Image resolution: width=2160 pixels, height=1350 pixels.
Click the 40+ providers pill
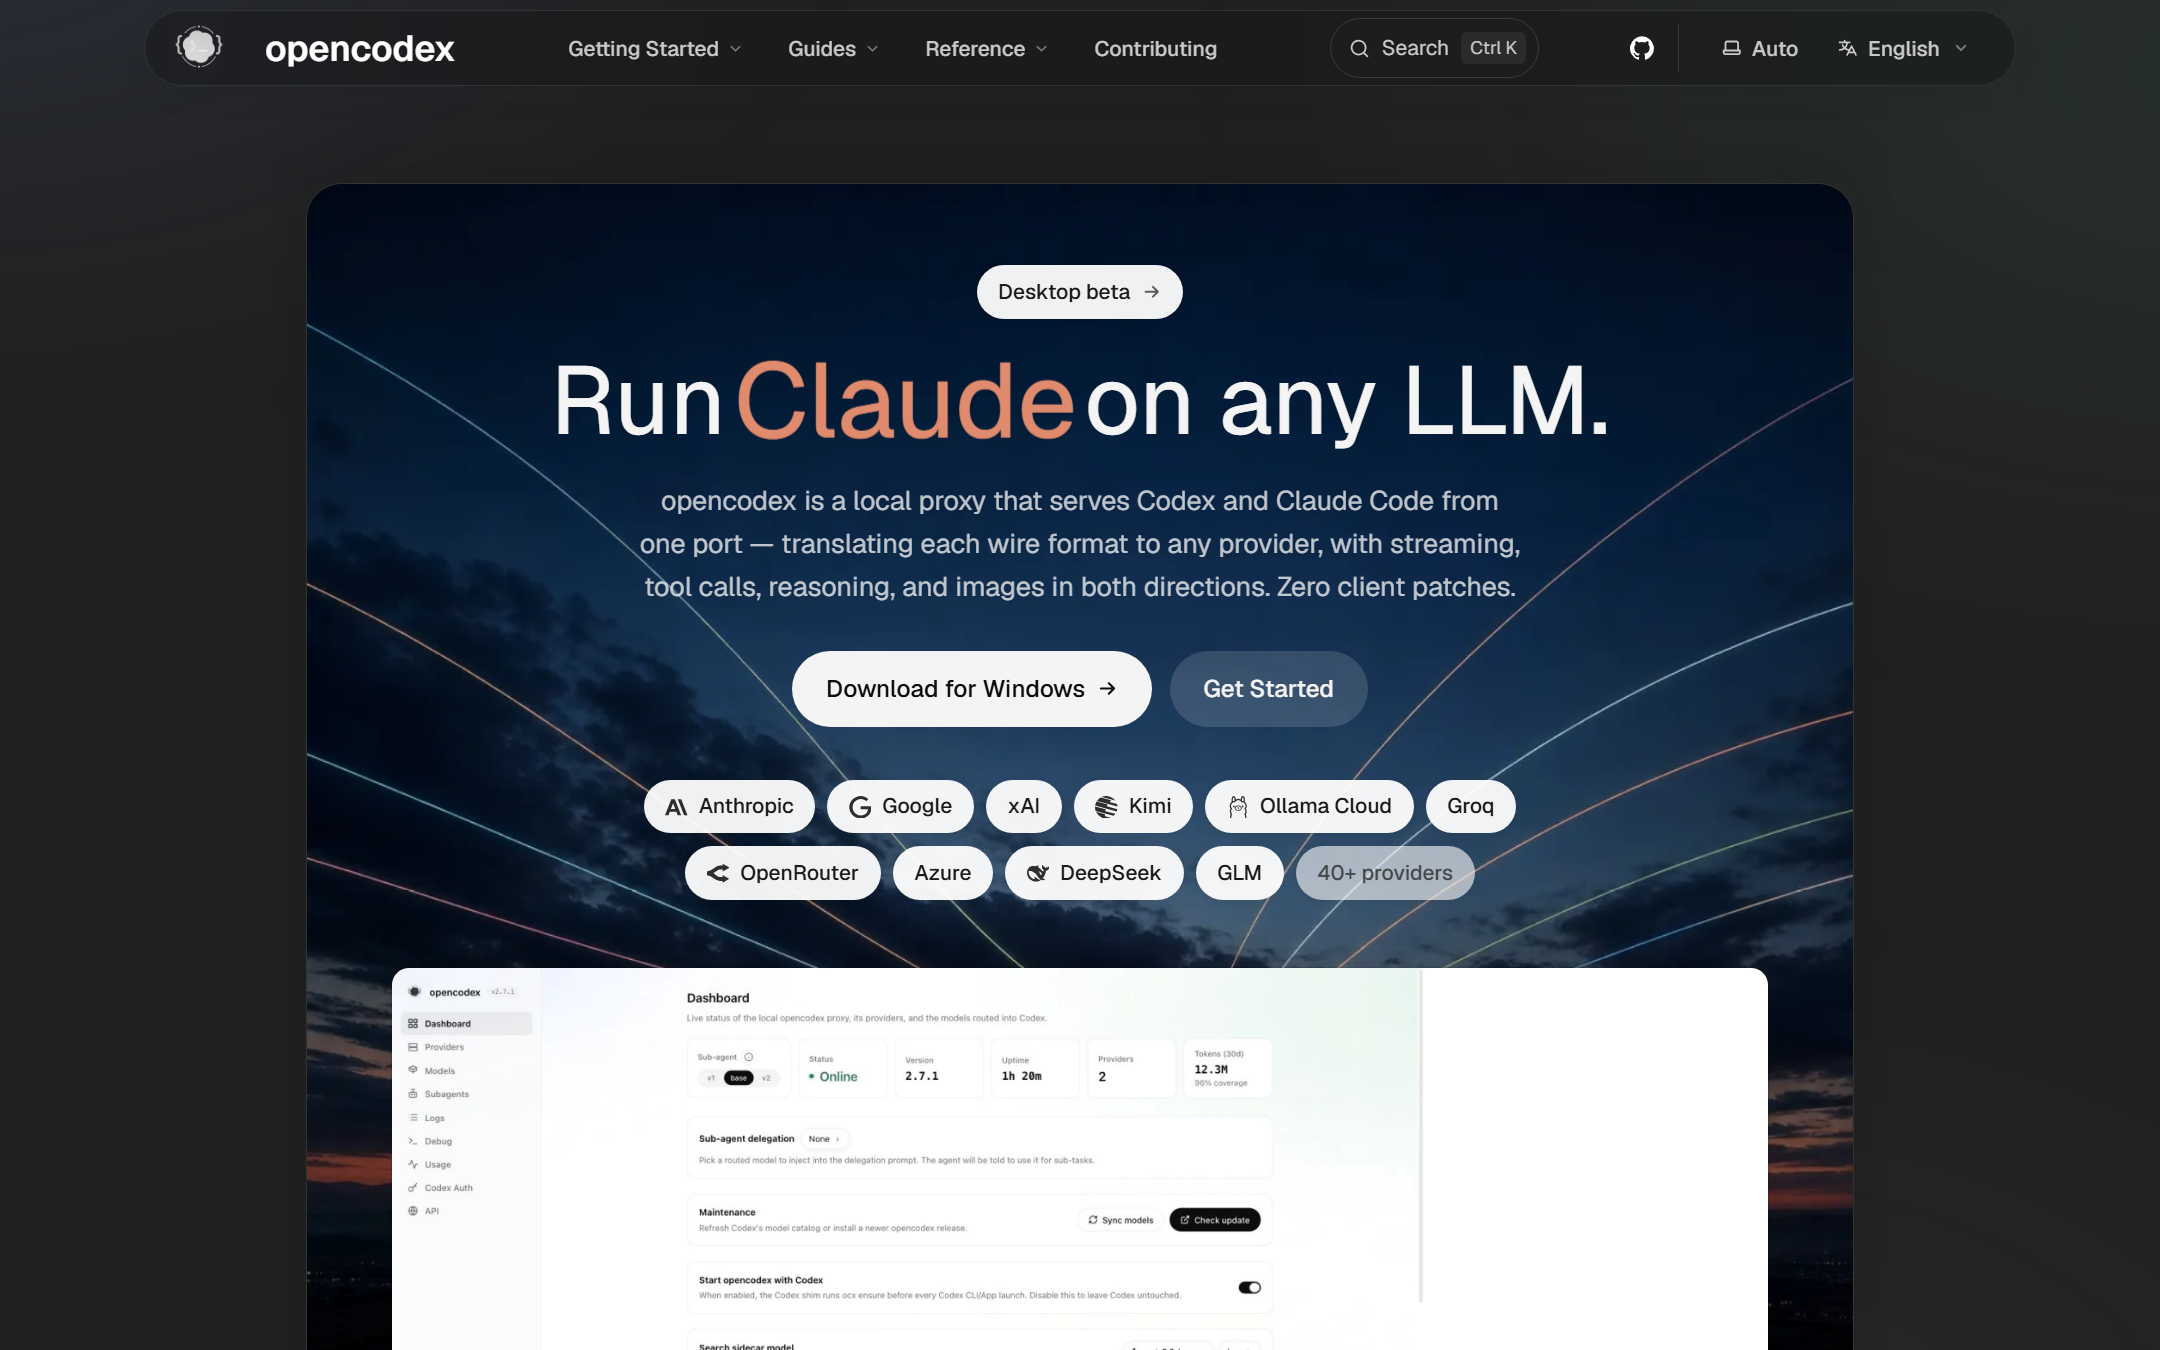click(x=1384, y=873)
